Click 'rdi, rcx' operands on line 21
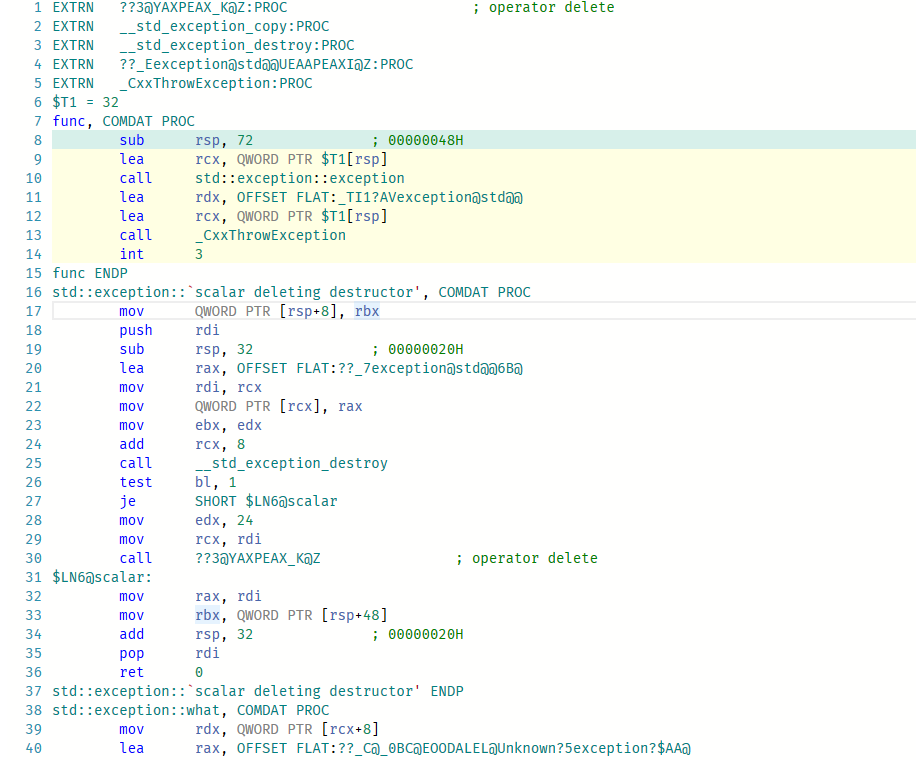Screen dimensions: 916x760 (228, 387)
